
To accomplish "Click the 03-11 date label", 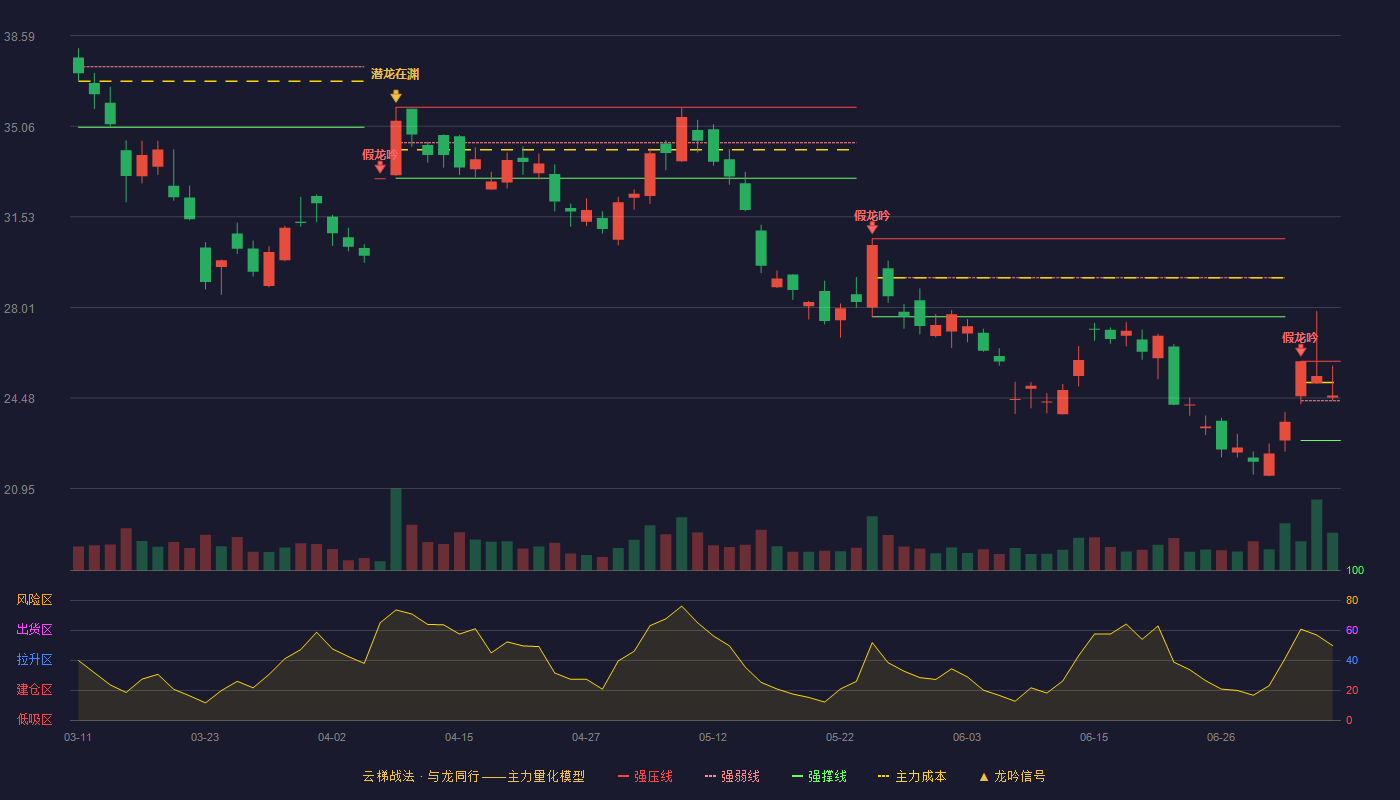I will pos(78,737).
